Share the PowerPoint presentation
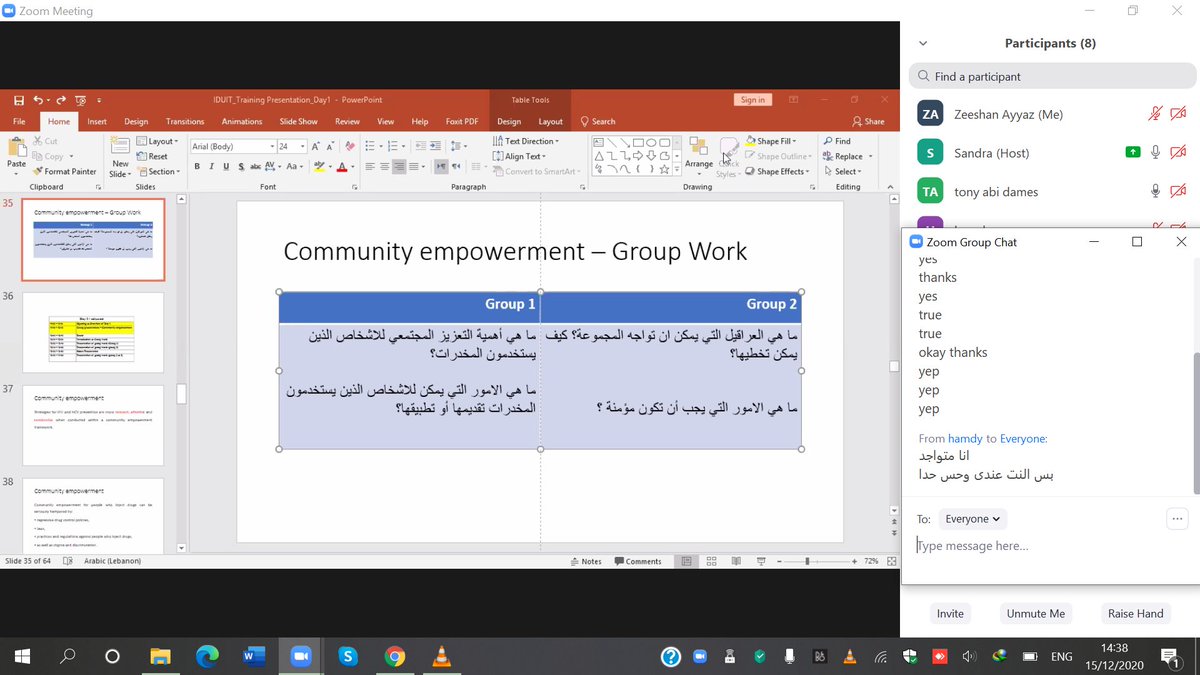Screen dimensions: 1200x675 tap(868, 121)
